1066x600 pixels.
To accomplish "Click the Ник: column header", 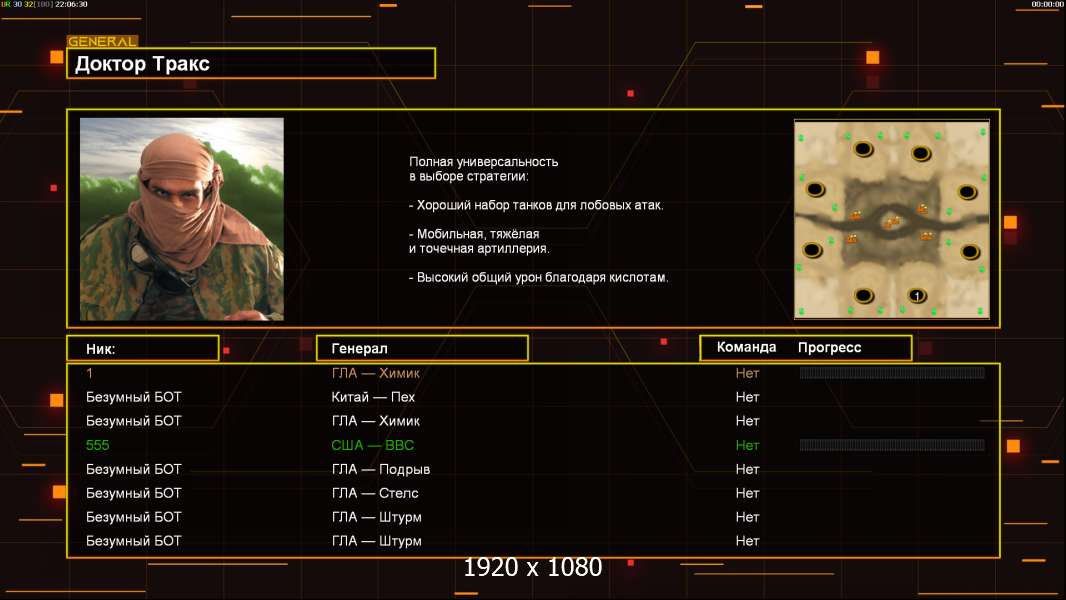I will tap(143, 349).
